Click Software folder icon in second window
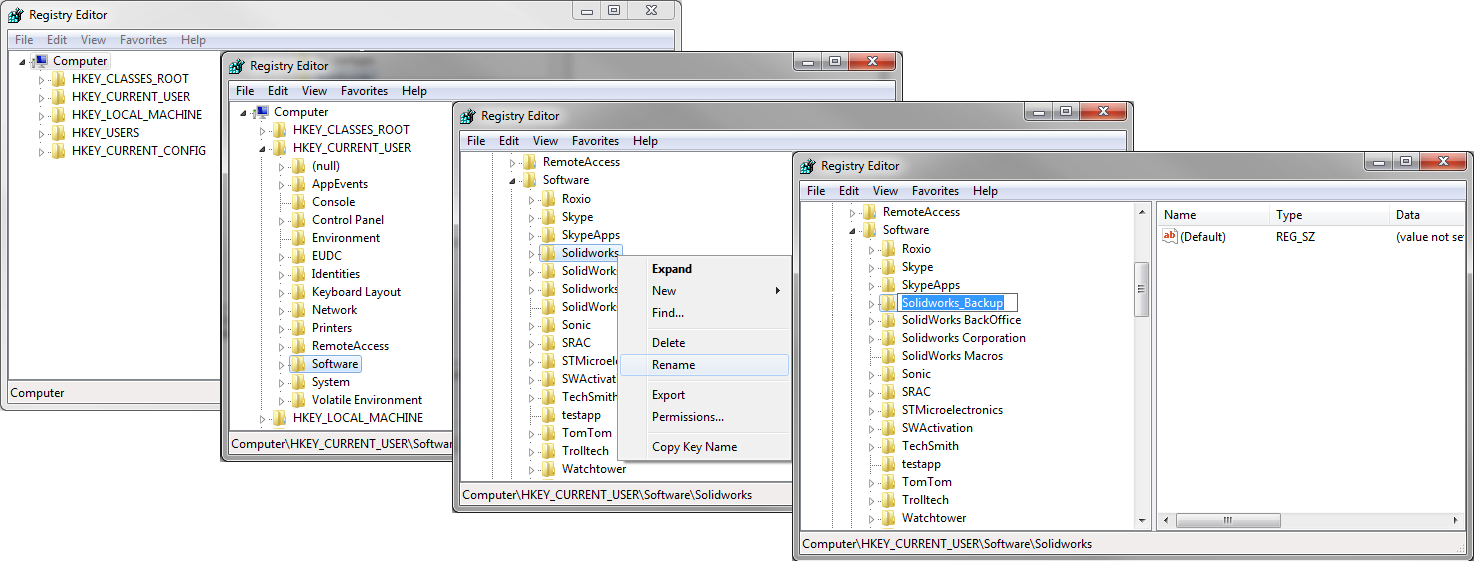1475x561 pixels. [x=298, y=364]
